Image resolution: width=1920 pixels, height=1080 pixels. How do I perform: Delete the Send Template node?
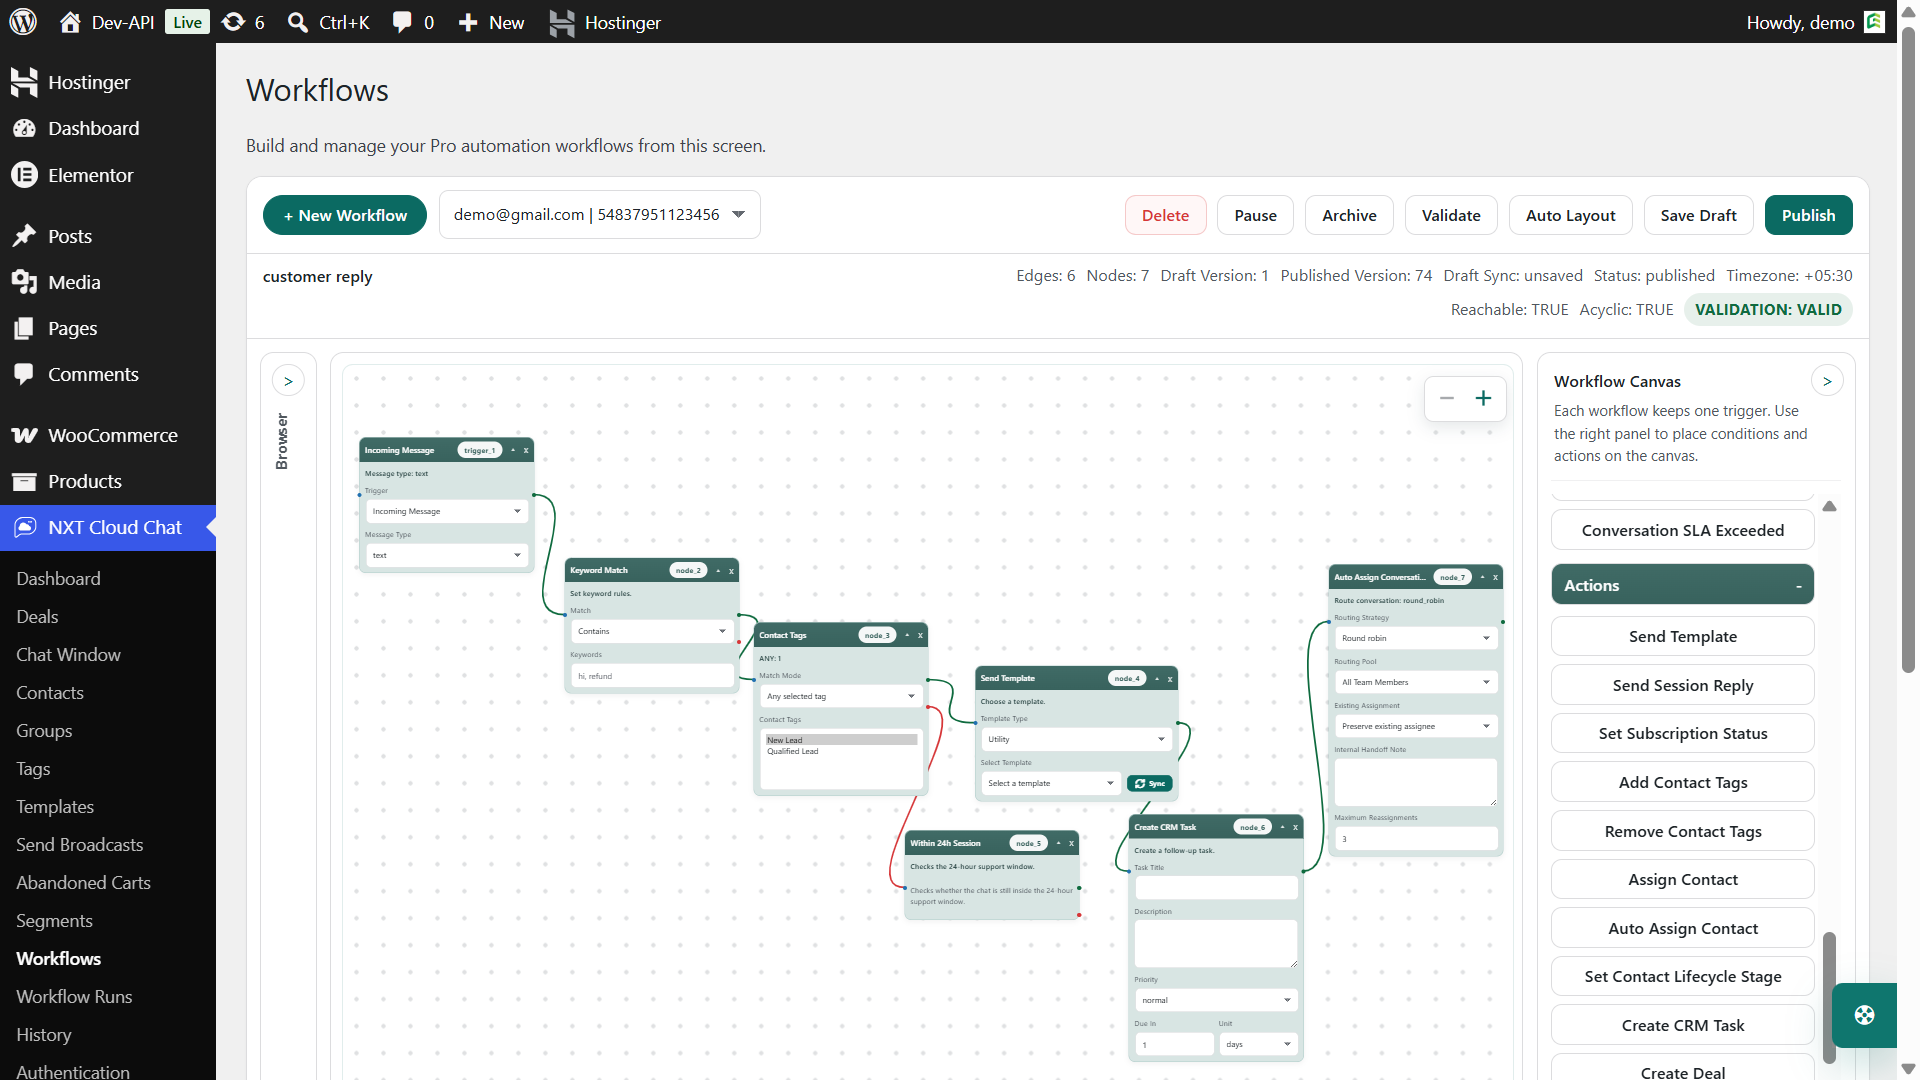pos(1170,679)
